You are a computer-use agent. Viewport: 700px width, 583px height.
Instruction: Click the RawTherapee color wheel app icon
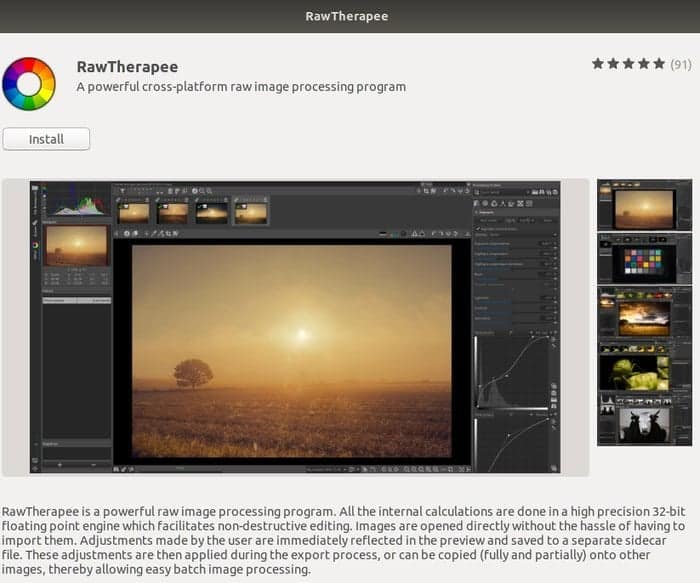(x=29, y=84)
